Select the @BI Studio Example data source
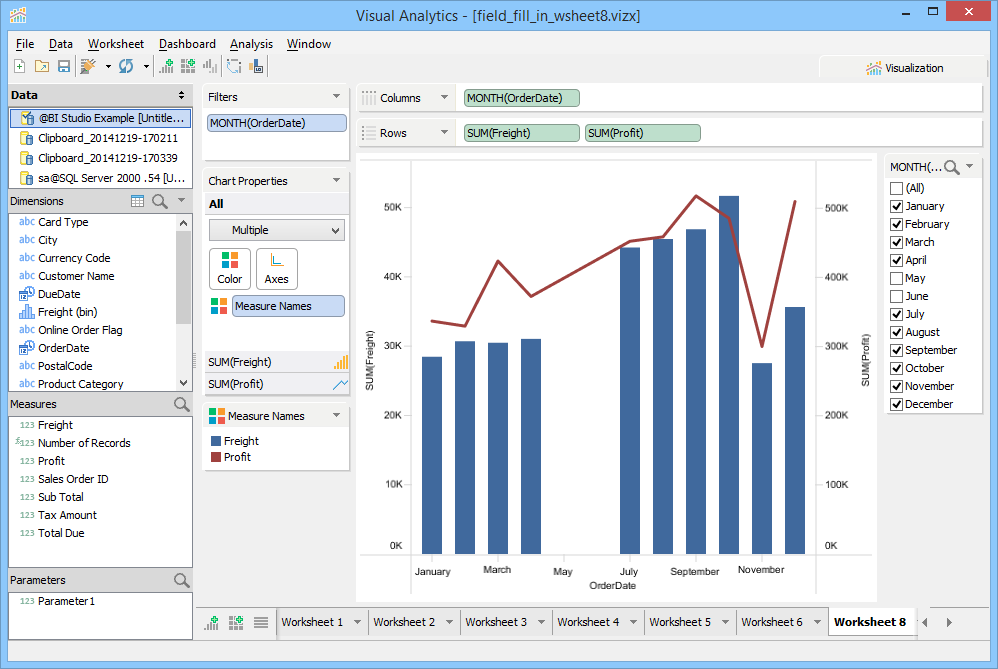Screen dimensions: 998x669 [101, 118]
